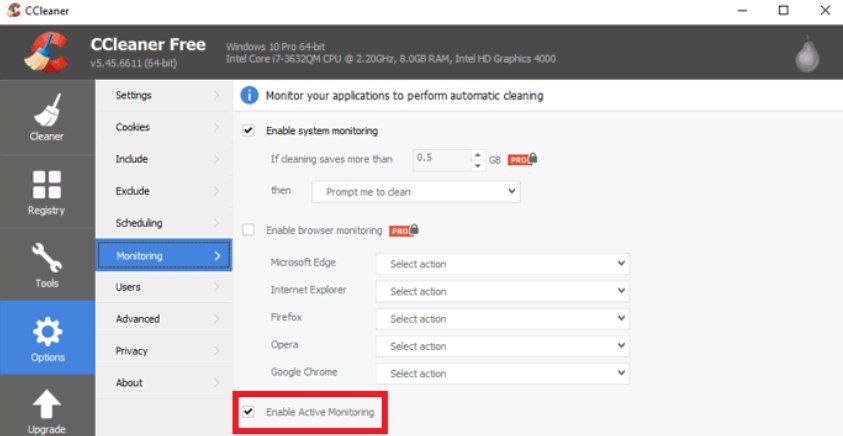843x436 pixels.
Task: Maximize the CCleaner window
Action: pyautogui.click(x=784, y=11)
